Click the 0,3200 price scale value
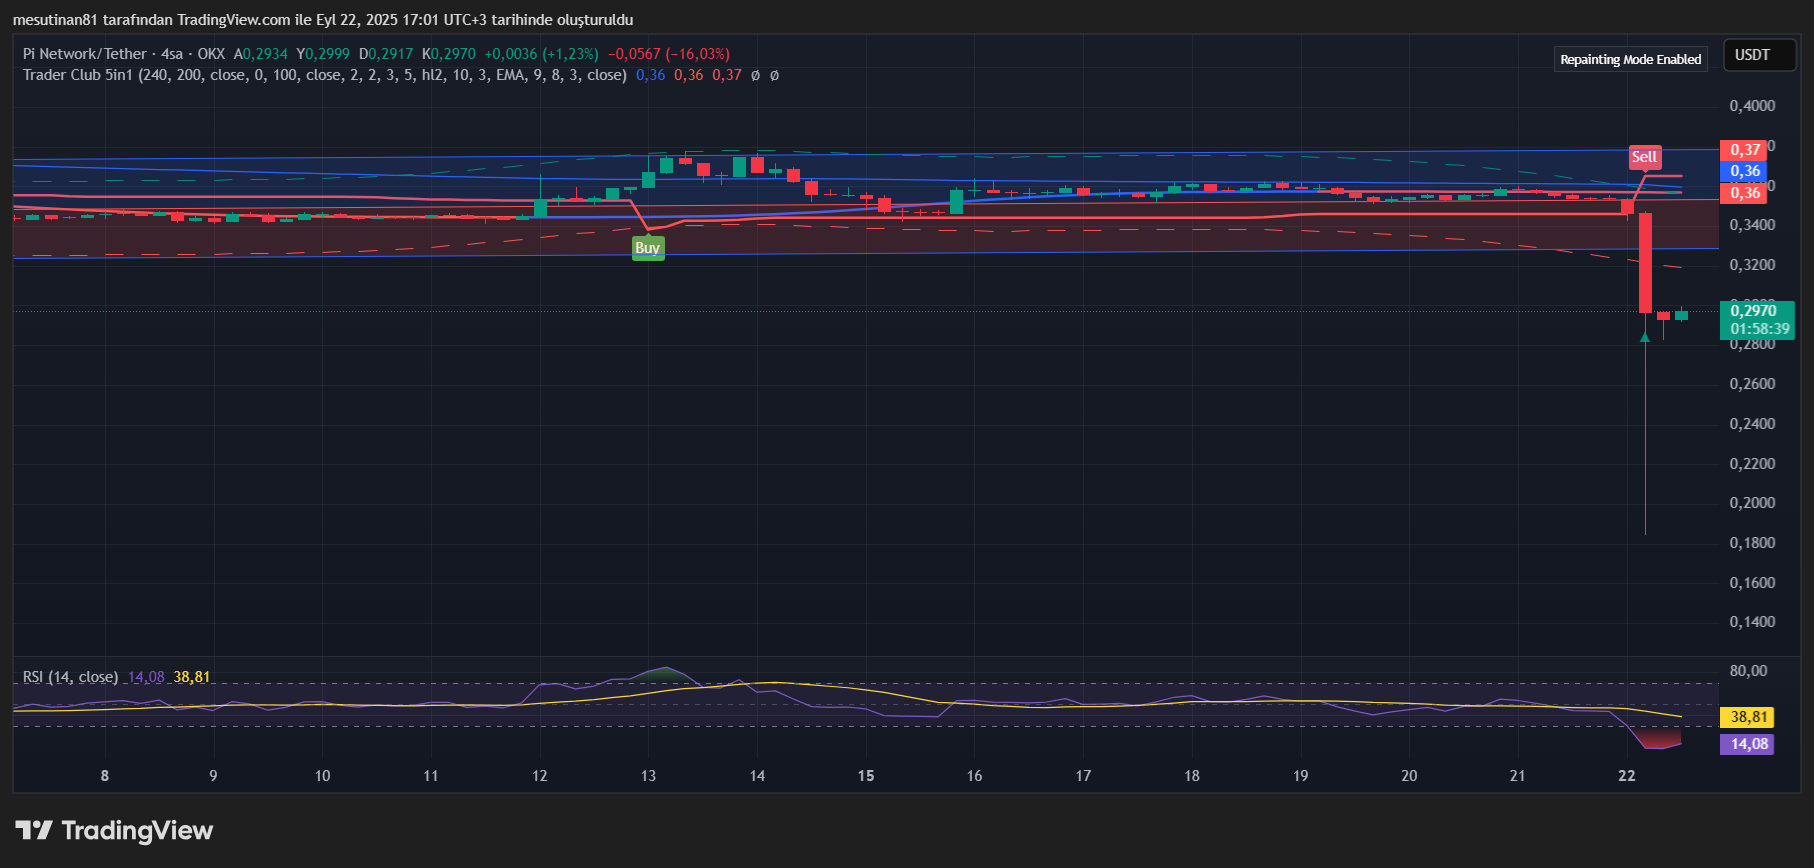Screen dimensions: 1814x868 click(1752, 265)
